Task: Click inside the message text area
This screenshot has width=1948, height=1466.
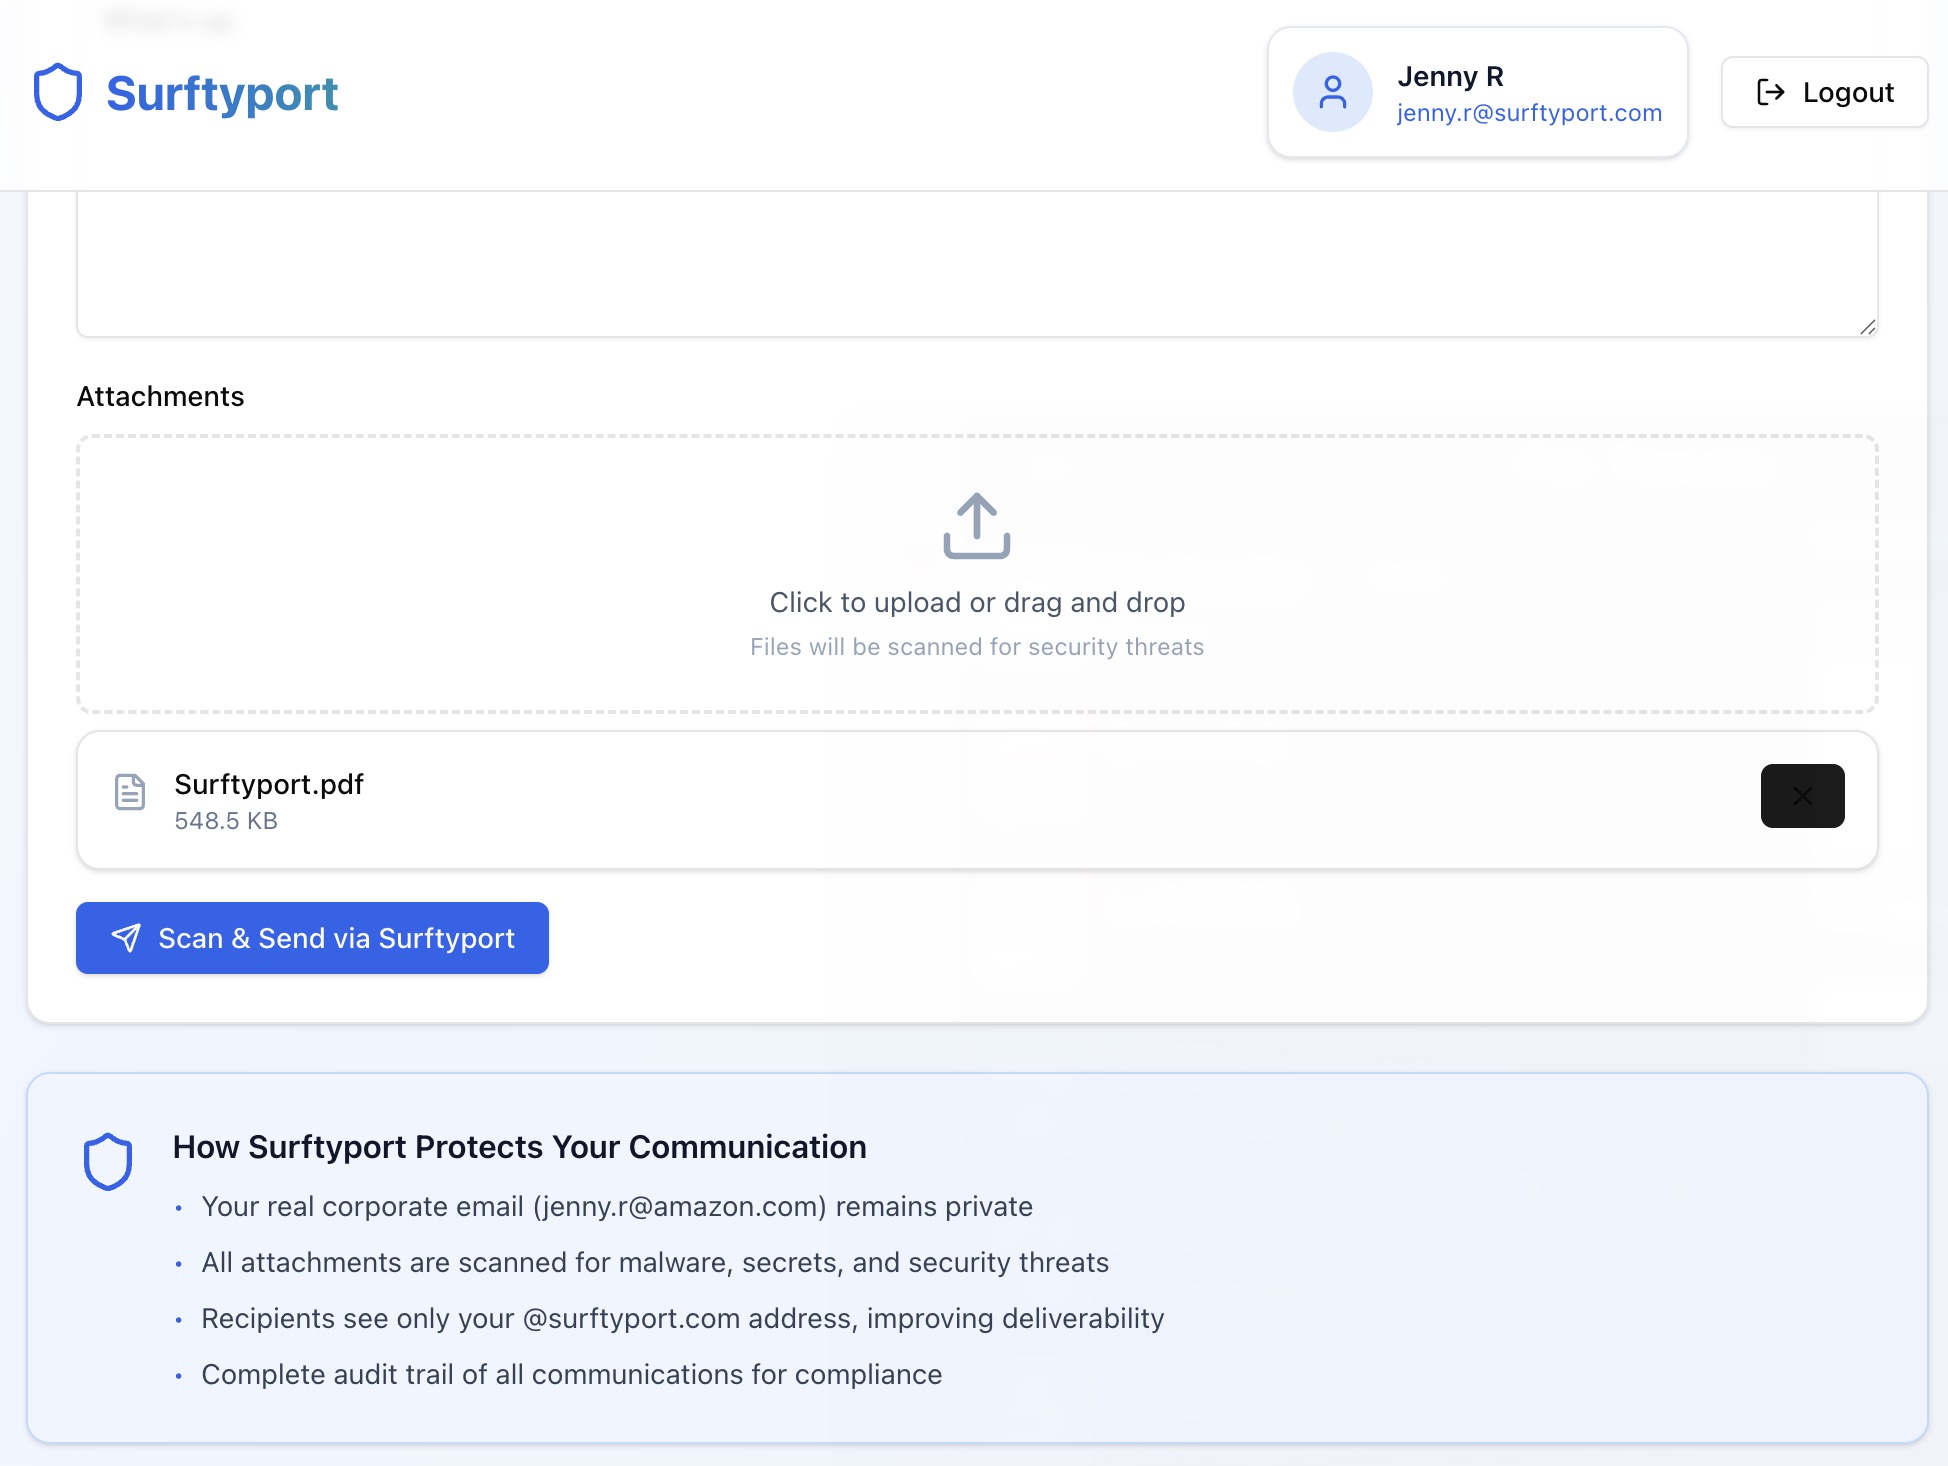Action: pyautogui.click(x=976, y=264)
